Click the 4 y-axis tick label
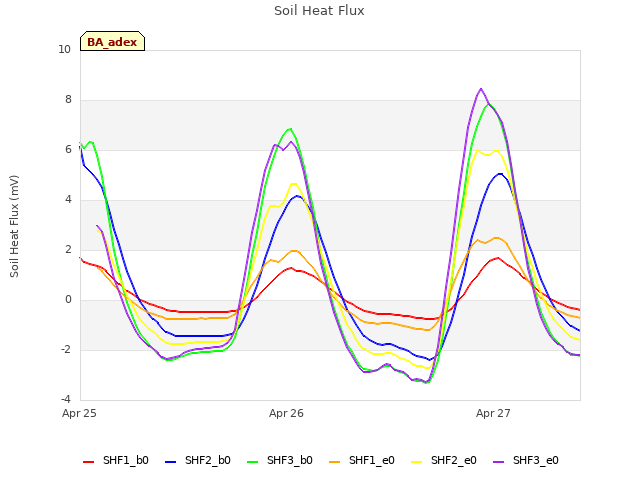 click(x=68, y=200)
